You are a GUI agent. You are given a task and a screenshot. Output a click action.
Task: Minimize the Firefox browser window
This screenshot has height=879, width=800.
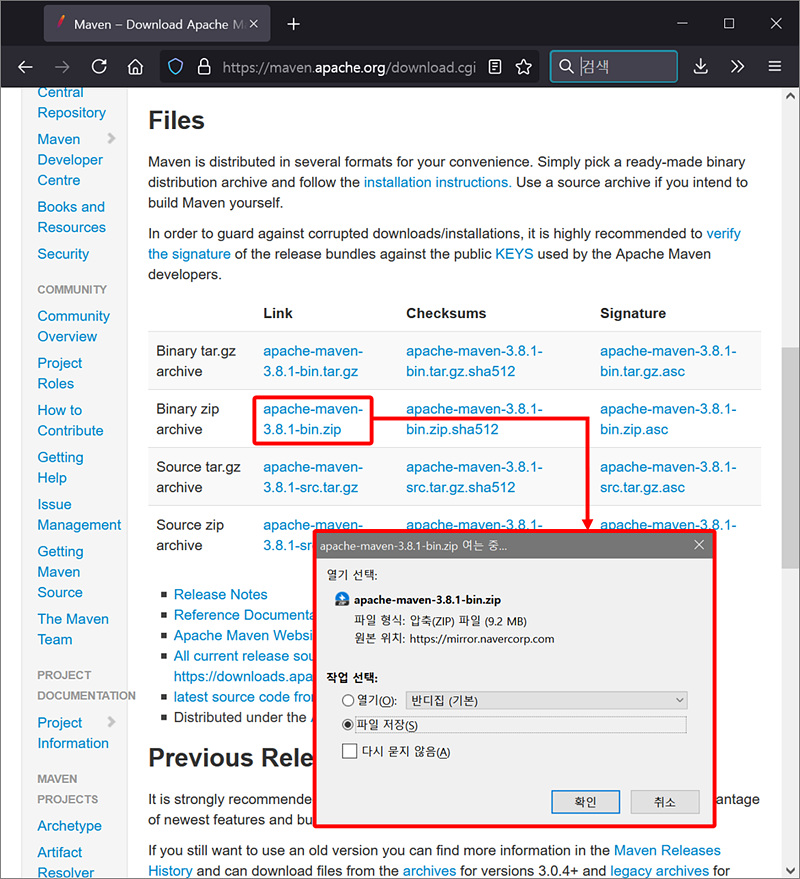click(682, 24)
